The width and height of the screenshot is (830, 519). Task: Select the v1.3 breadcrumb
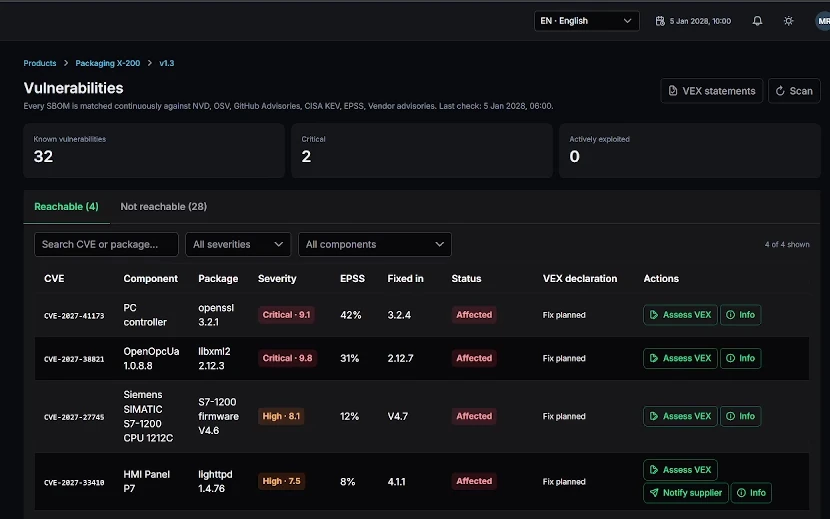pos(167,63)
